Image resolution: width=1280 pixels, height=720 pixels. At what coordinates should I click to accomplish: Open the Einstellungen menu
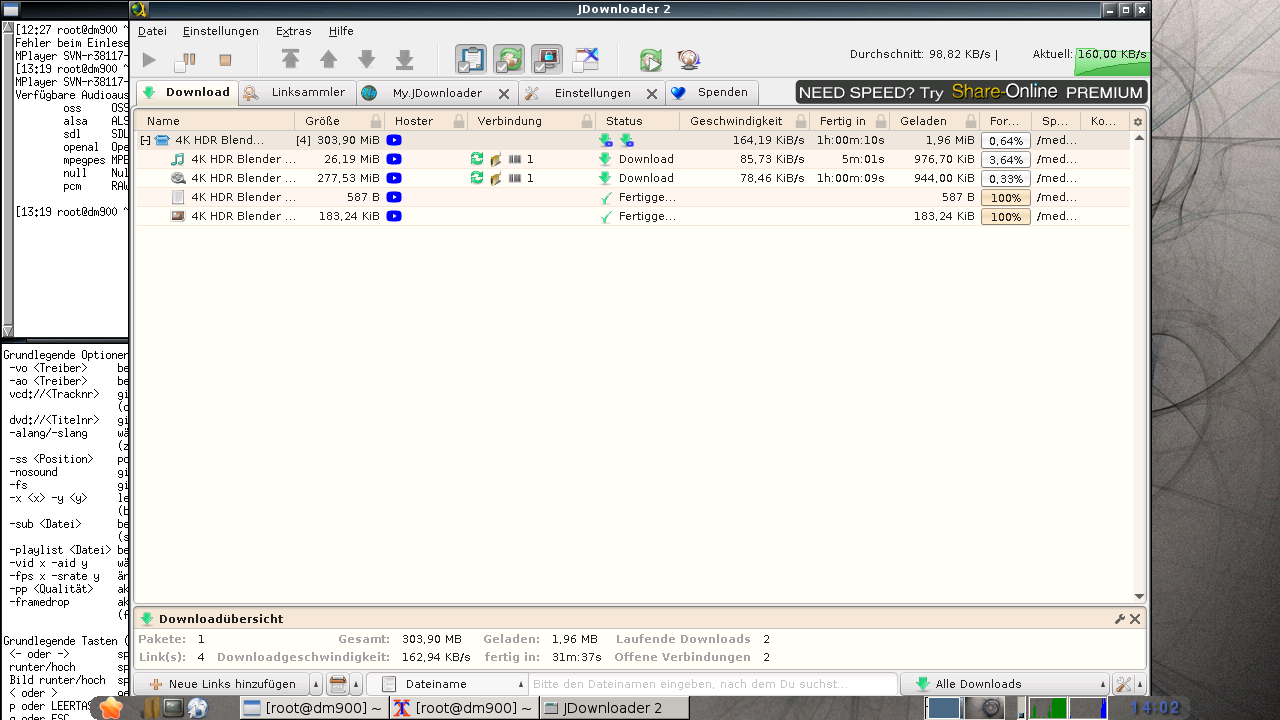[x=220, y=31]
